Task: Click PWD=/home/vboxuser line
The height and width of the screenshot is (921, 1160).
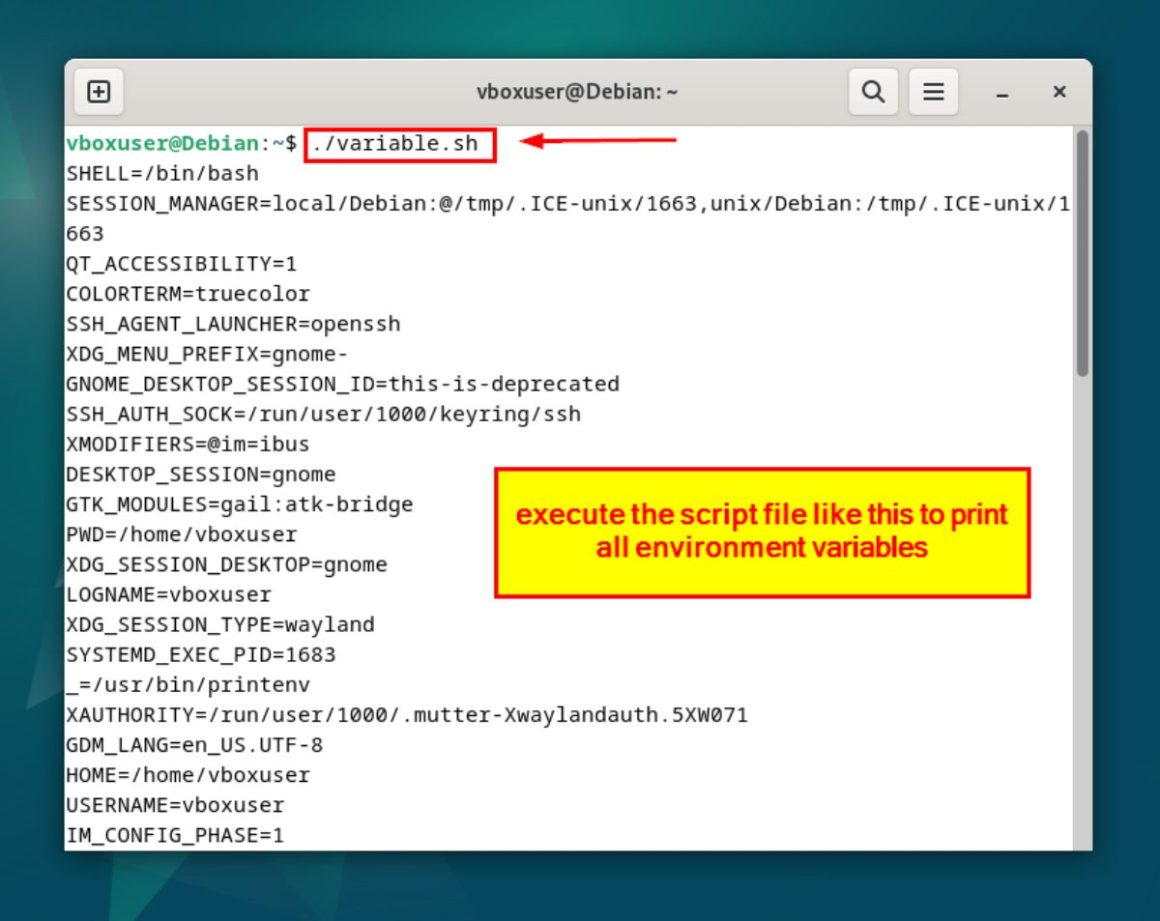Action: click(181, 534)
